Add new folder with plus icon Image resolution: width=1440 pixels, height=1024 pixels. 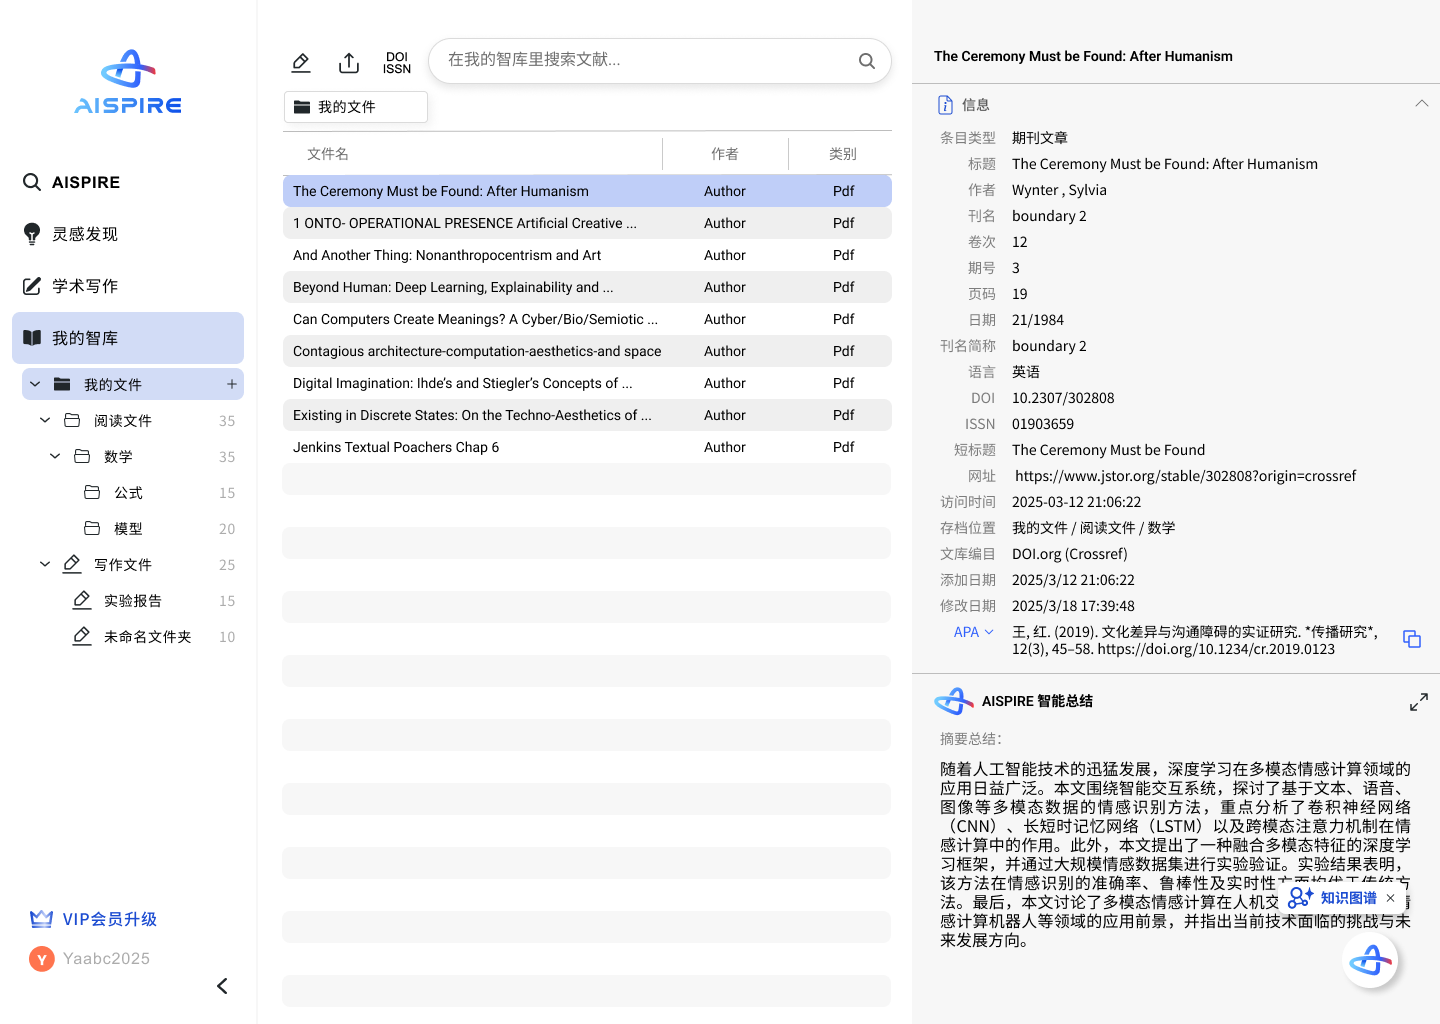pyautogui.click(x=232, y=384)
